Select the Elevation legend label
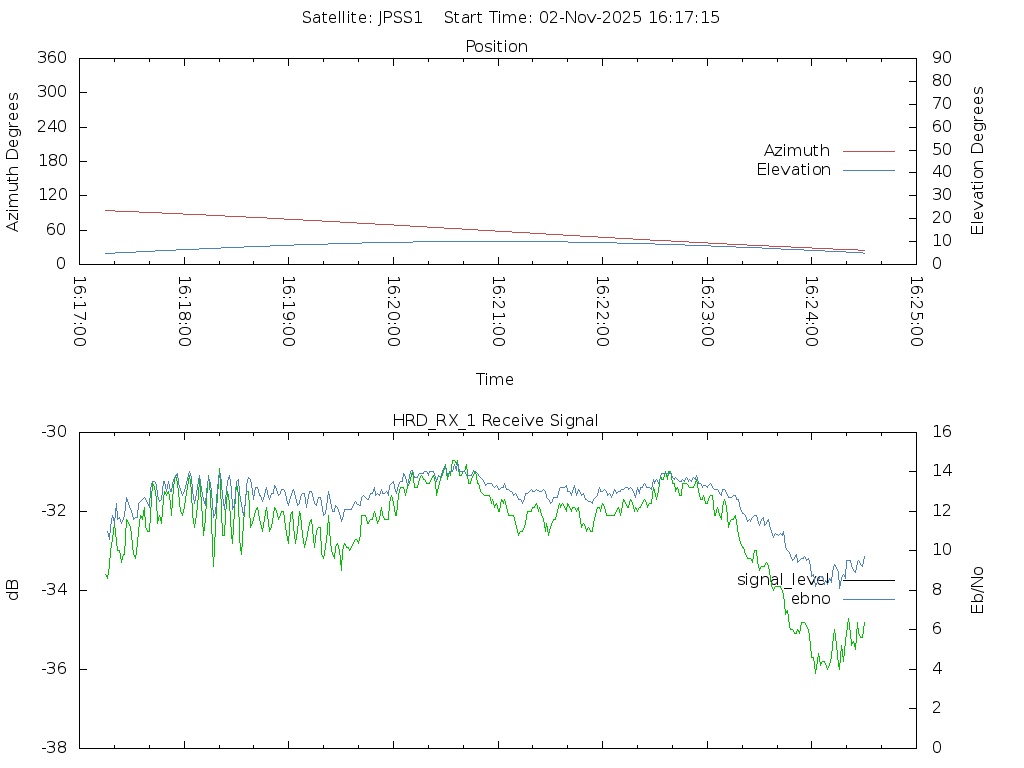 pos(793,170)
